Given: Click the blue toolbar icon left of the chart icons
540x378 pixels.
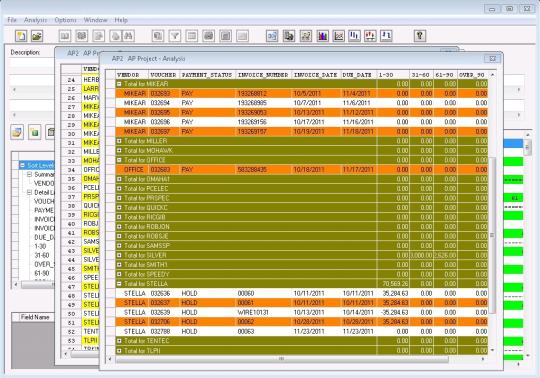Looking at the screenshot, I should [272, 36].
